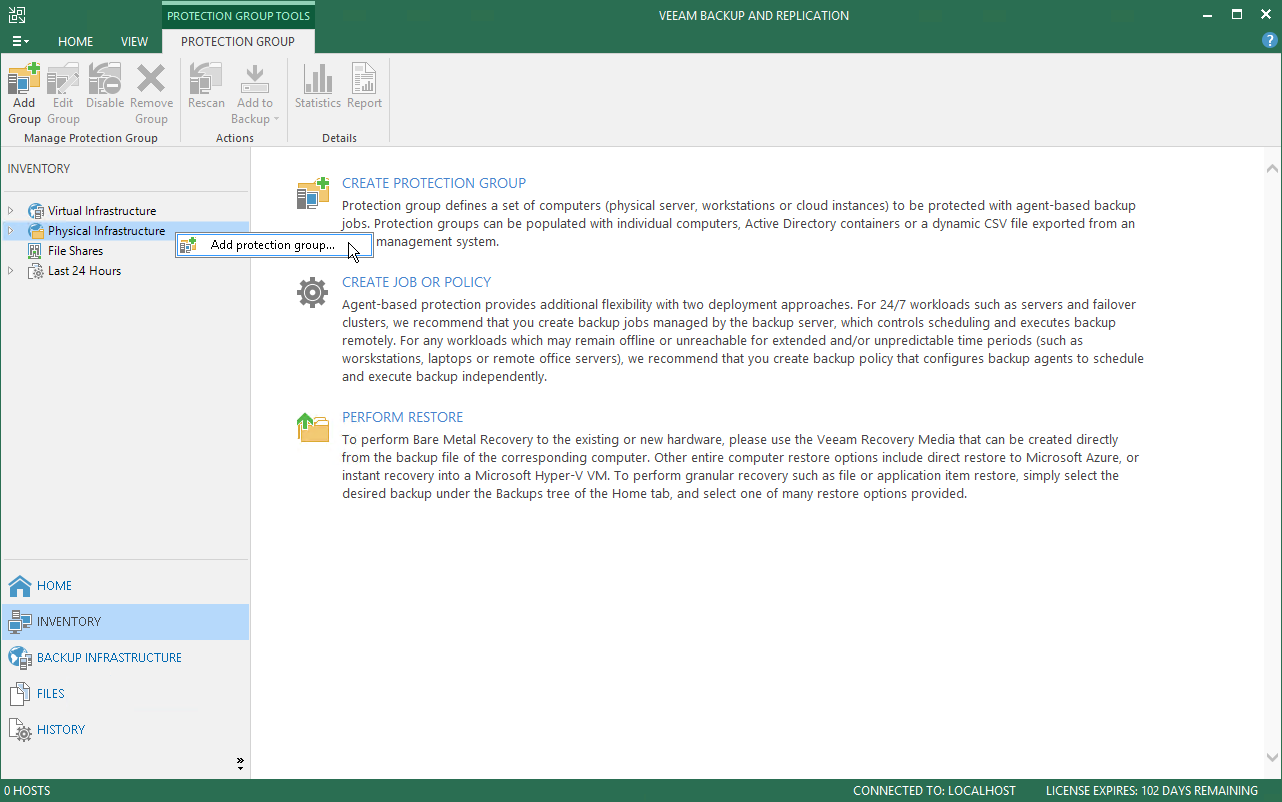Open the PERFORM RESTORE link

(402, 417)
